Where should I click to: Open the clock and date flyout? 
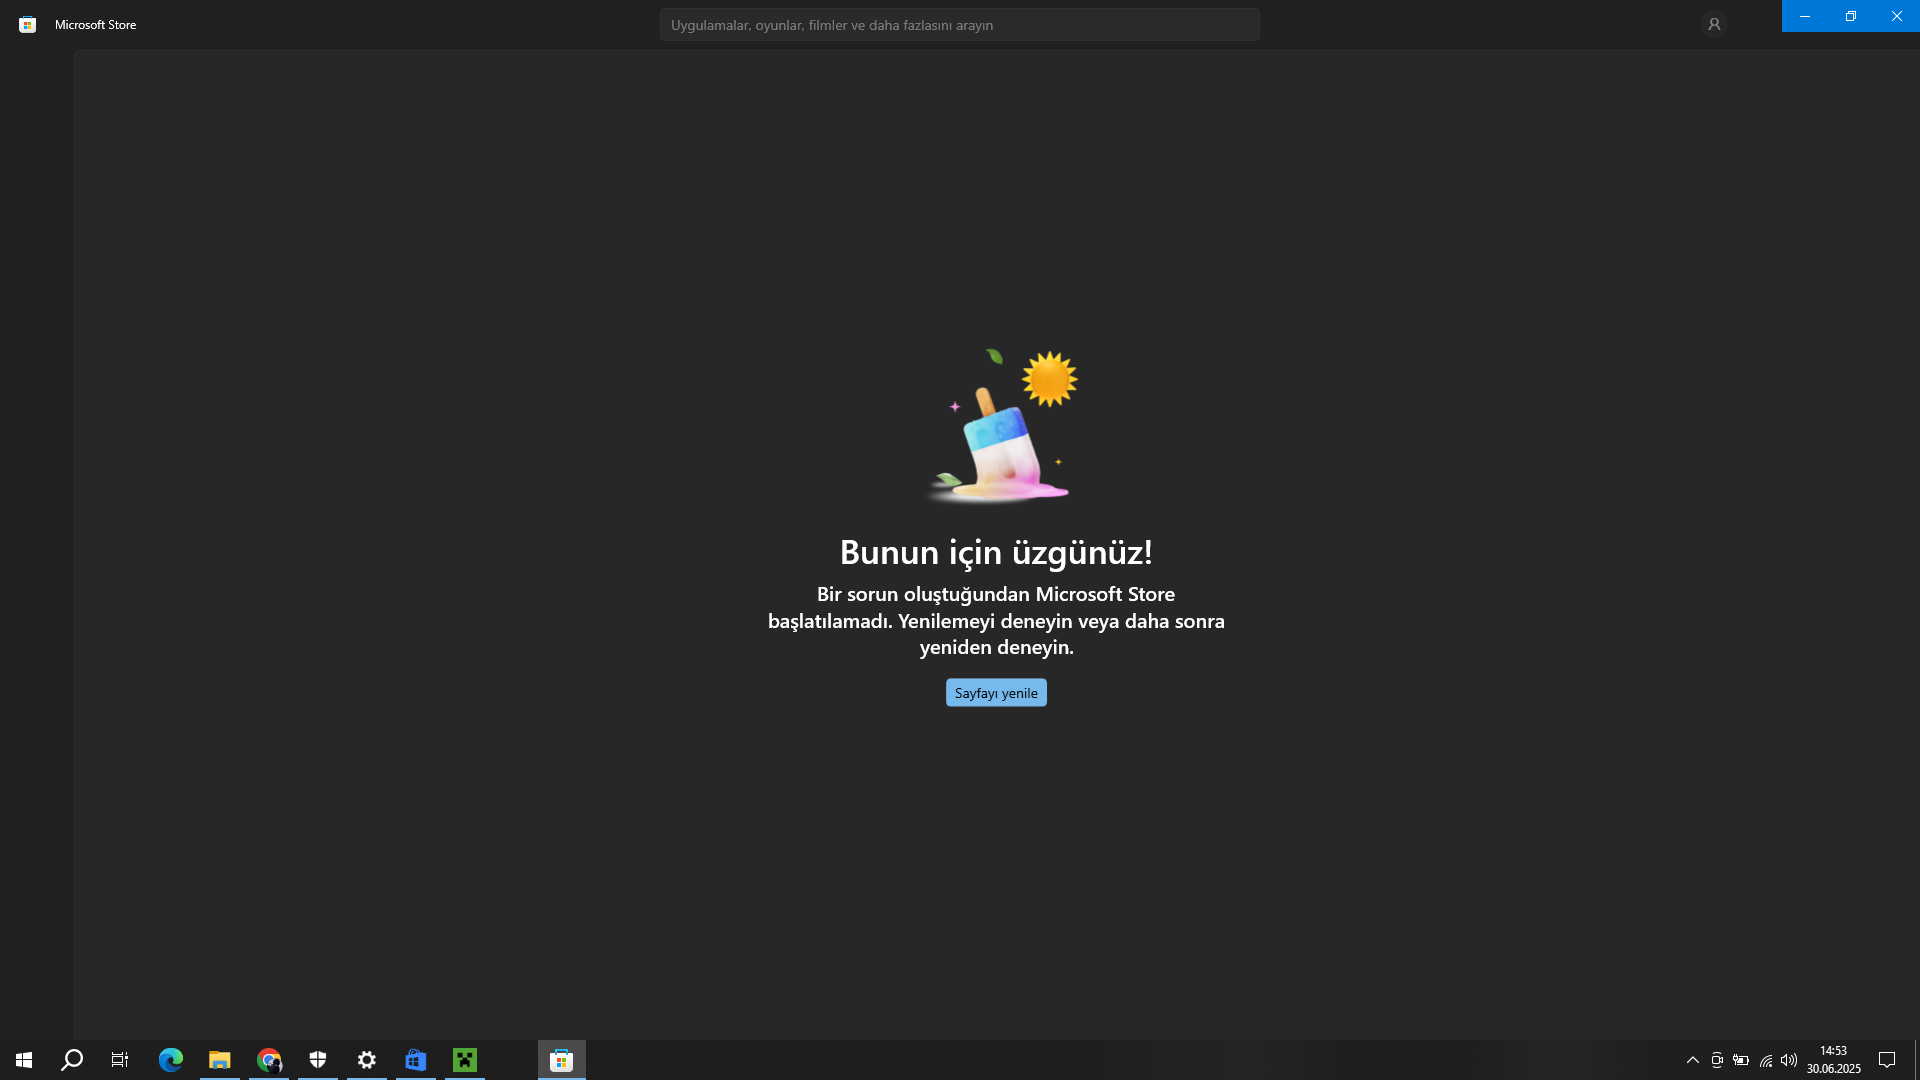[1833, 1060]
